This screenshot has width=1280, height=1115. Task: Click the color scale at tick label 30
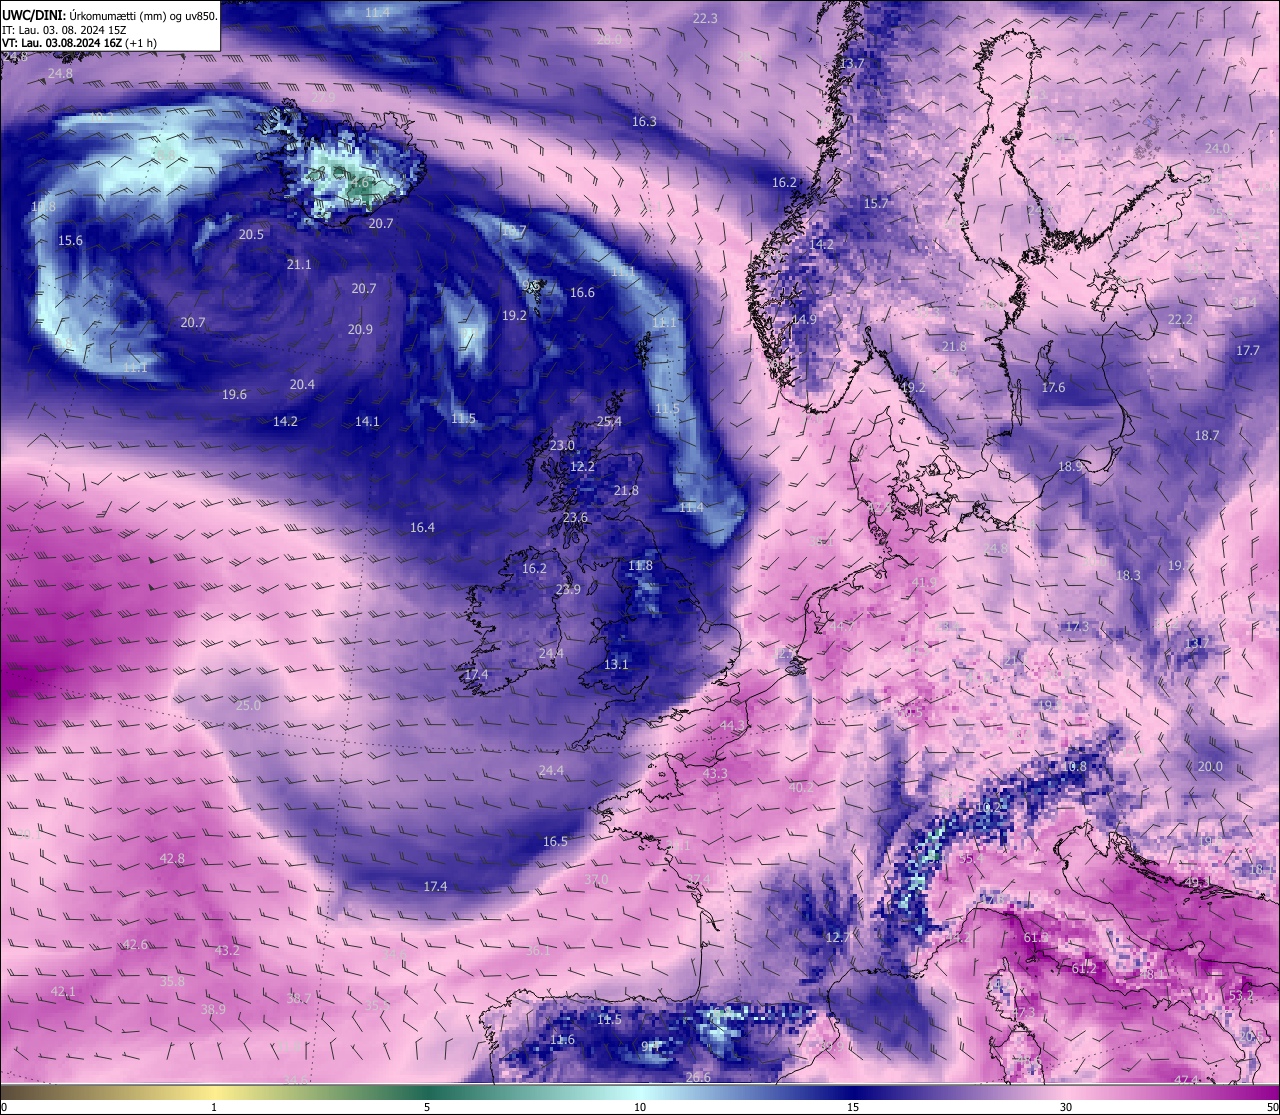[x=1066, y=1106]
